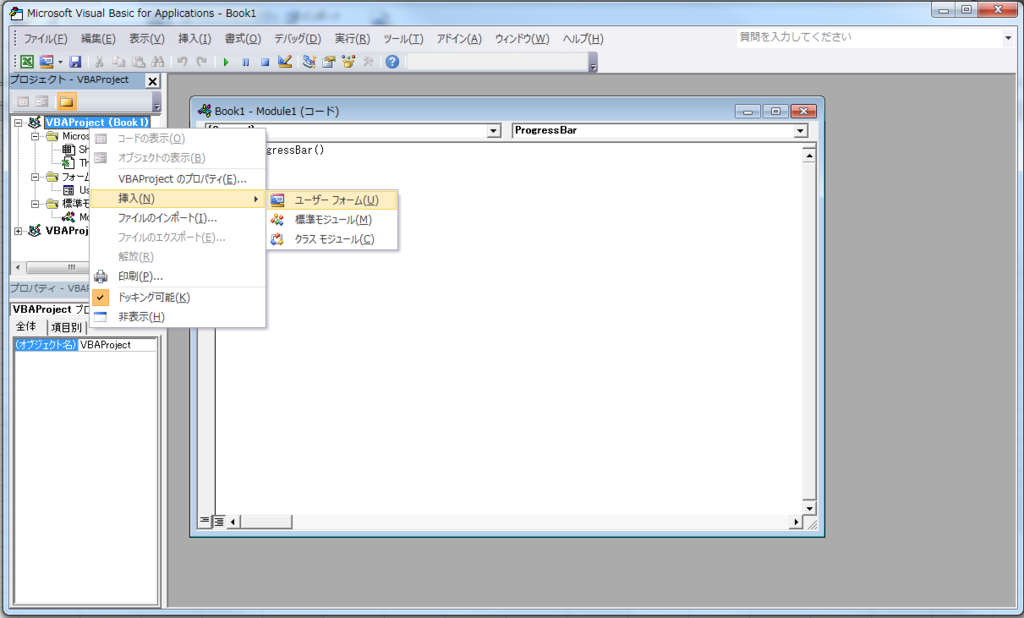
Task: Choose VBAProject のプロパティ(E) from context menu
Action: 178,179
